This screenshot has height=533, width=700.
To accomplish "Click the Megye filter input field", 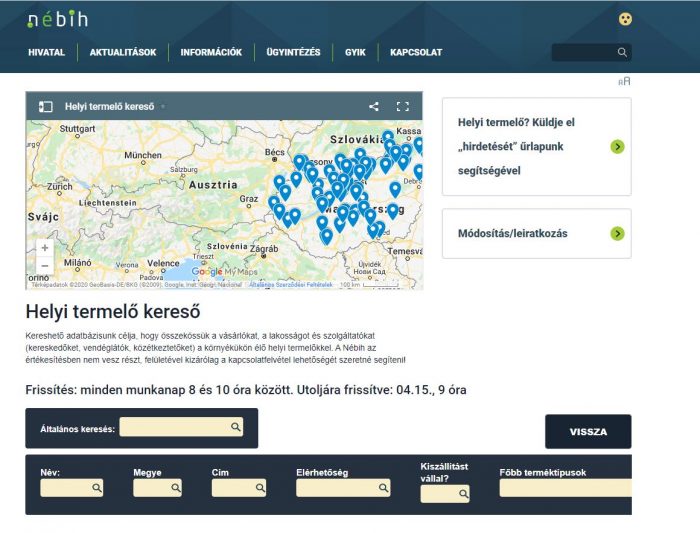I will [156, 488].
